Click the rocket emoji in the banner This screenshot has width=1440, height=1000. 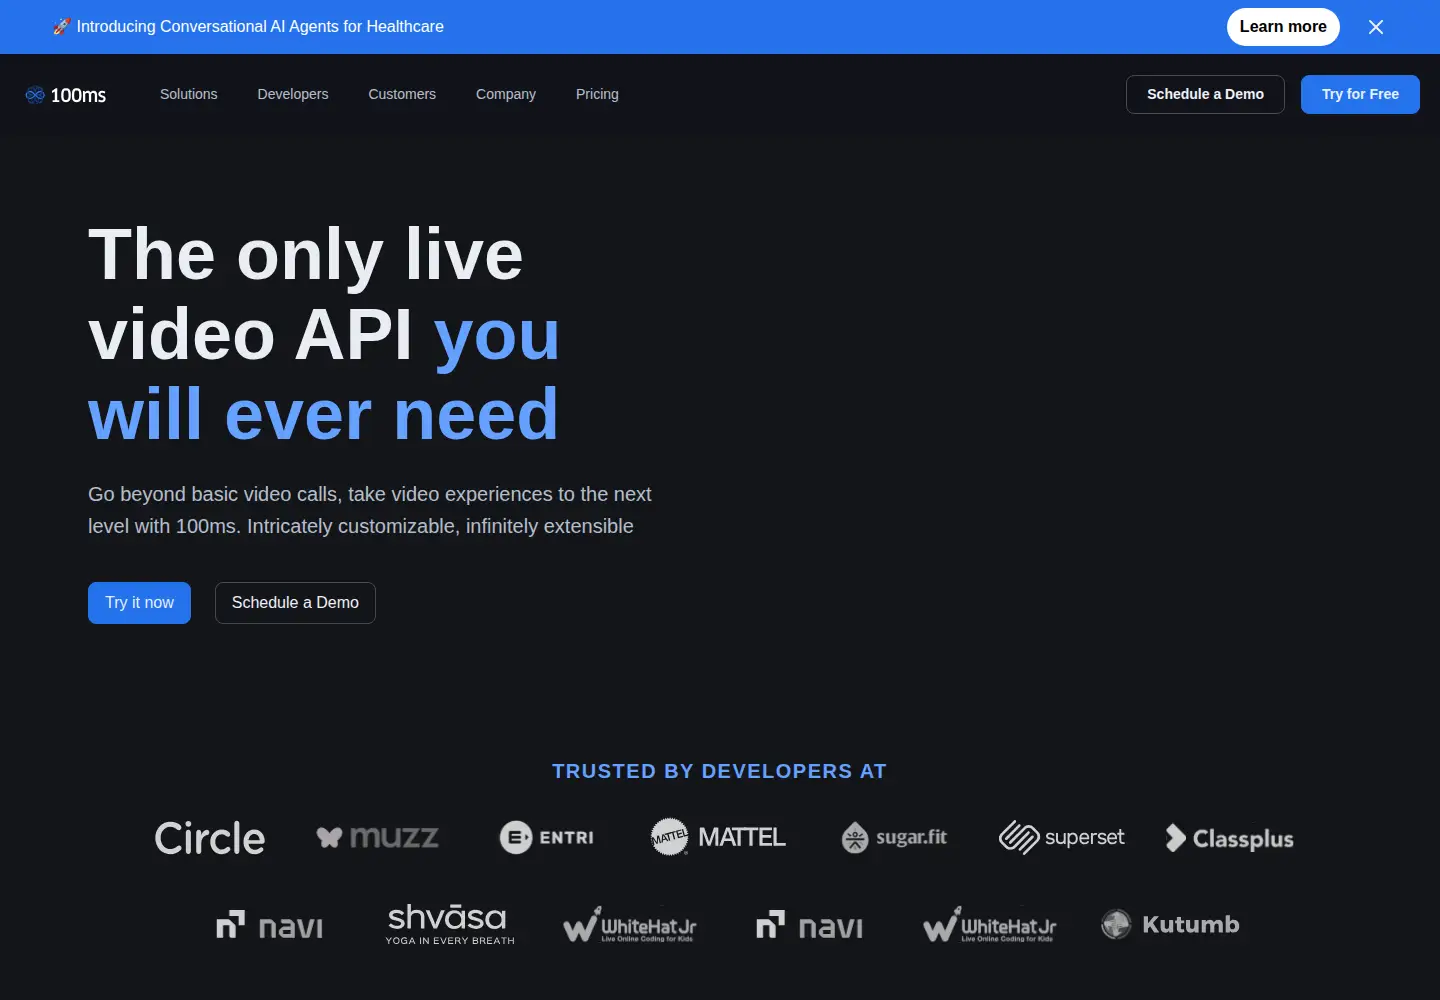pos(61,27)
